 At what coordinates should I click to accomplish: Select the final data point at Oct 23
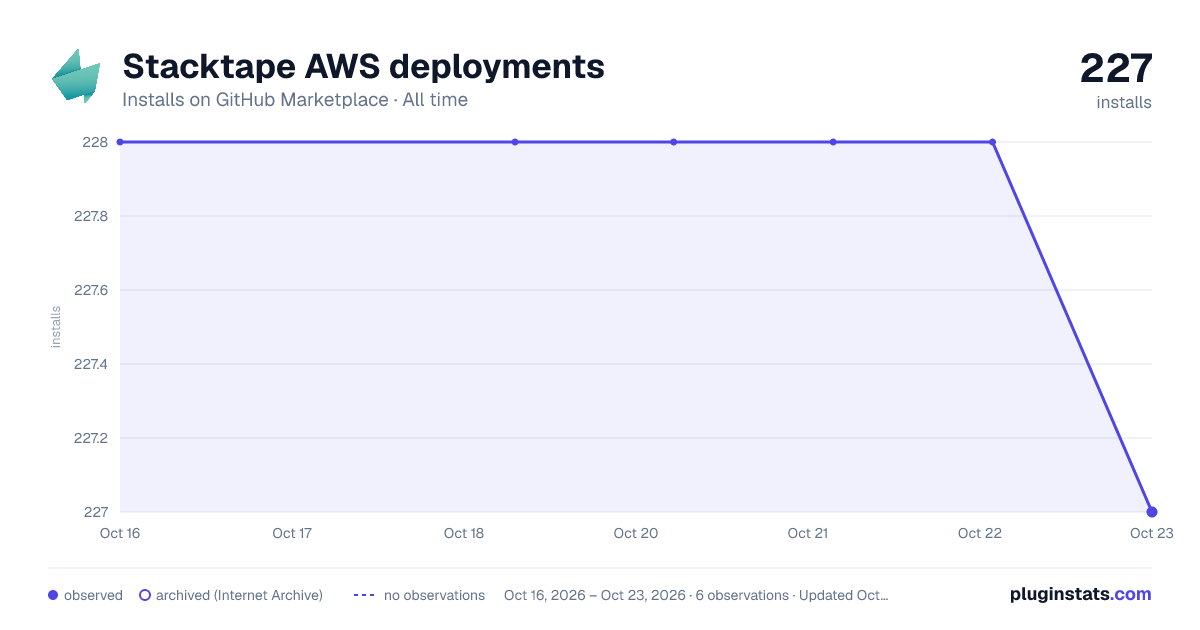(x=1152, y=512)
